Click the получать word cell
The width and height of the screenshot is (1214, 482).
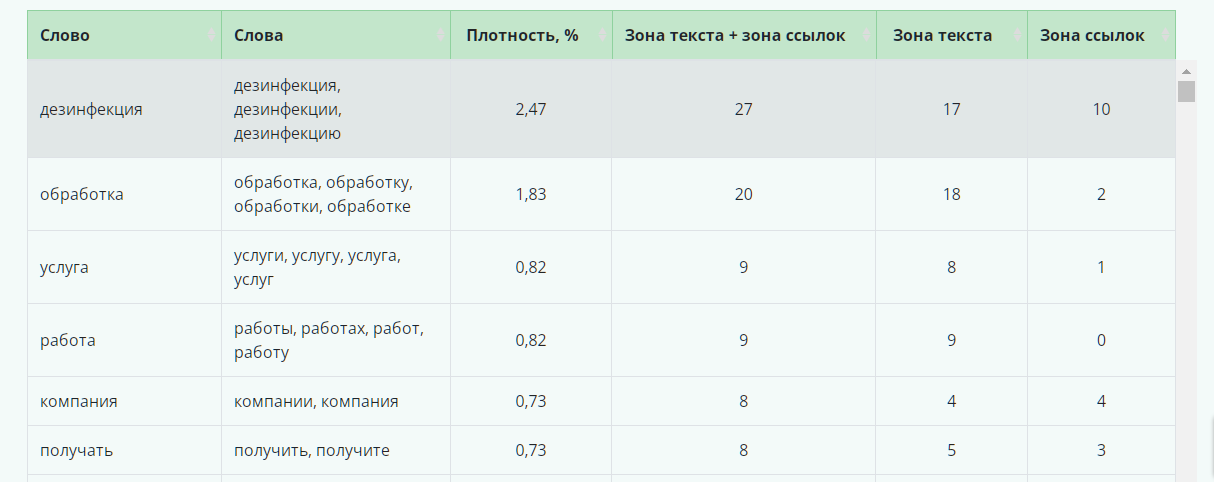click(x=124, y=450)
